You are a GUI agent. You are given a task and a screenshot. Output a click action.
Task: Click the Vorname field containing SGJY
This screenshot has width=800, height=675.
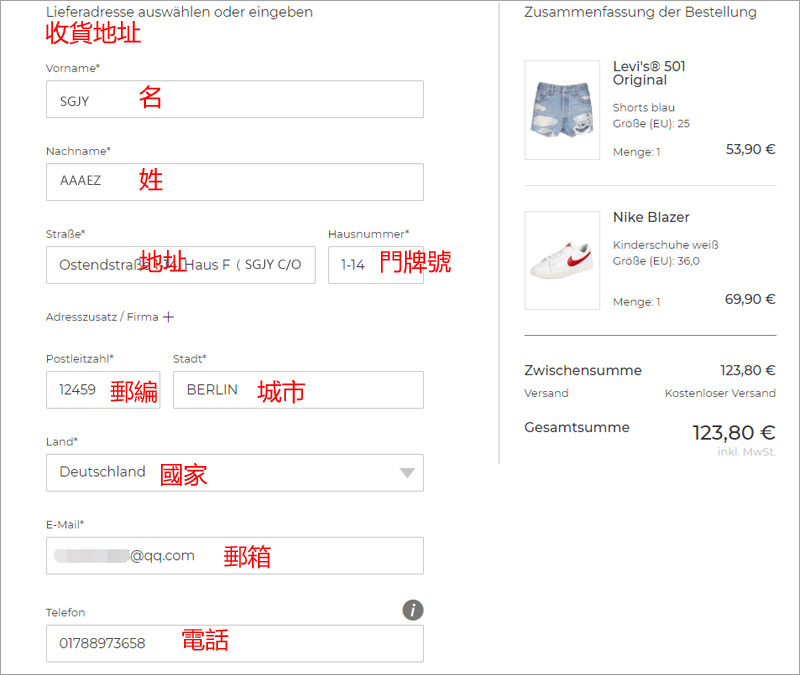(x=234, y=100)
